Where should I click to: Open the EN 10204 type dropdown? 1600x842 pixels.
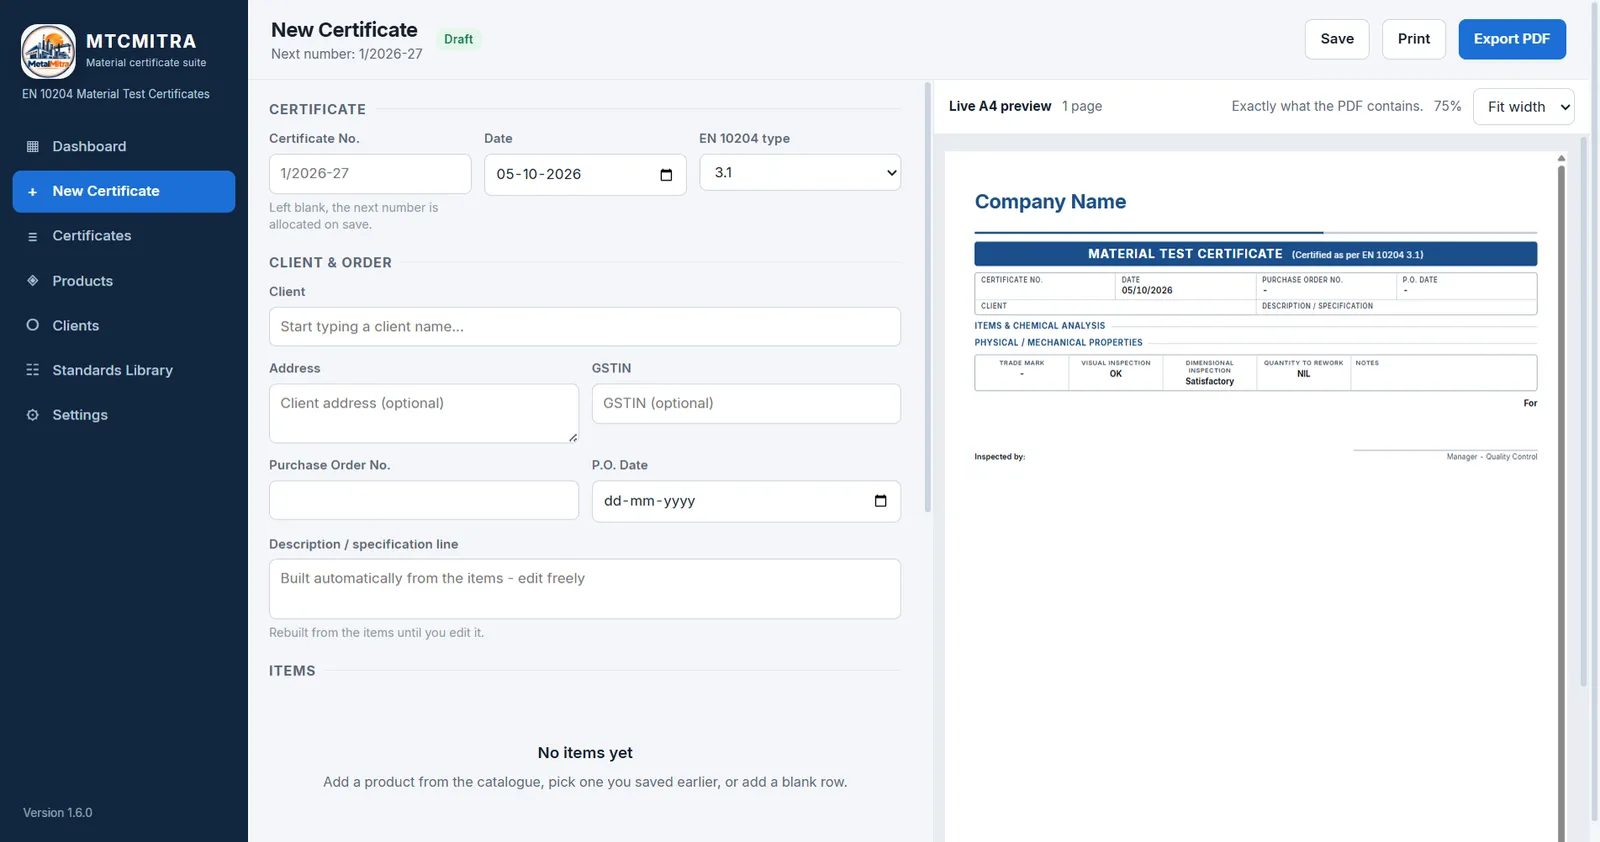click(800, 172)
